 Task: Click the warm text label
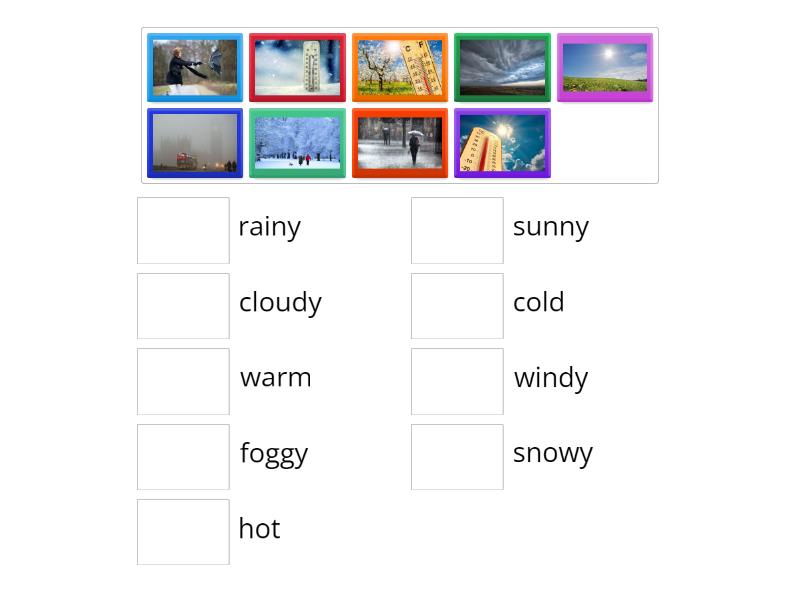point(275,377)
